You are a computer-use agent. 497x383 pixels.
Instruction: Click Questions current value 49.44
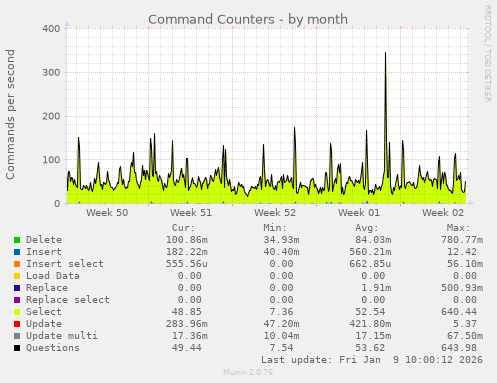[187, 348]
